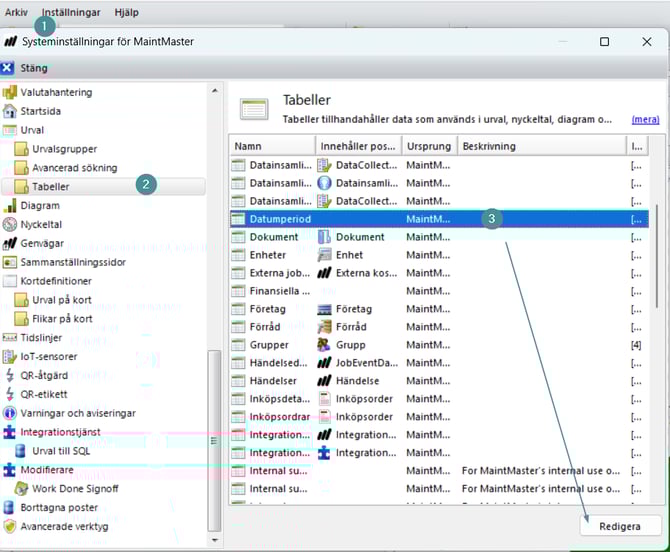The image size is (670, 552).
Task: Sort table by Namn column header
Action: pyautogui.click(x=271, y=146)
